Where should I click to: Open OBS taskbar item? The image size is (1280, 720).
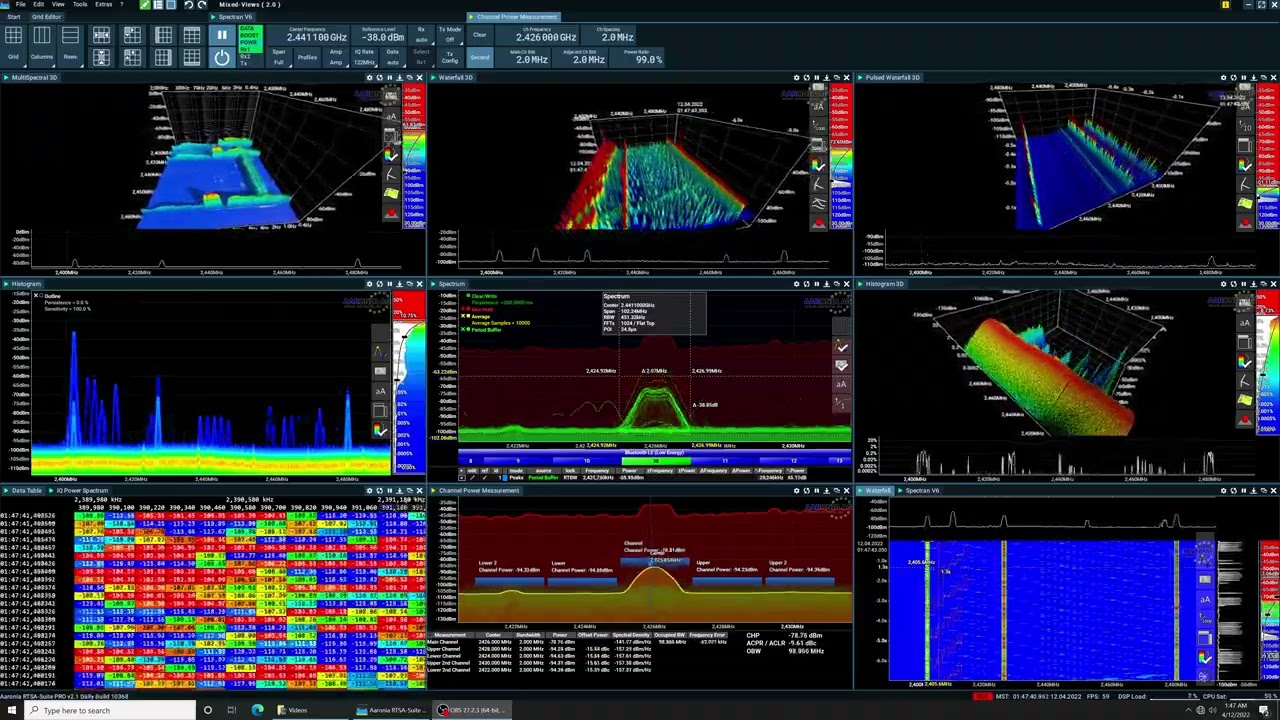[x=470, y=710]
